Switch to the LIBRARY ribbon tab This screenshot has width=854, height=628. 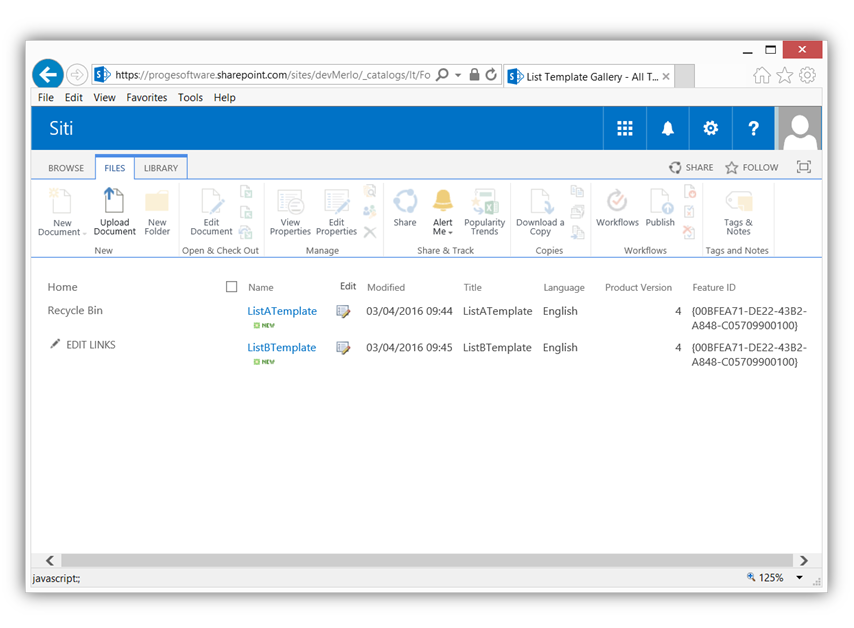click(x=160, y=167)
